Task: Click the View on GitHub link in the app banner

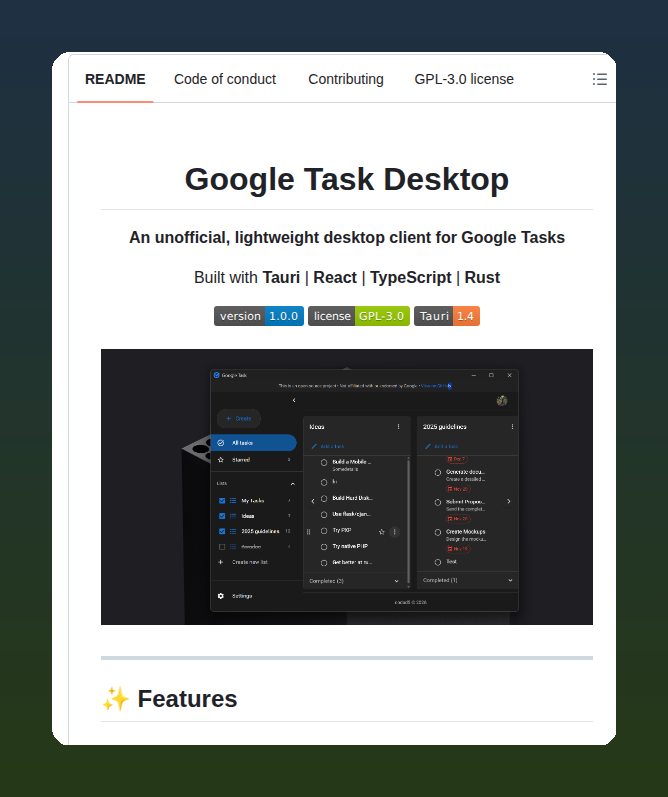Action: (x=436, y=386)
